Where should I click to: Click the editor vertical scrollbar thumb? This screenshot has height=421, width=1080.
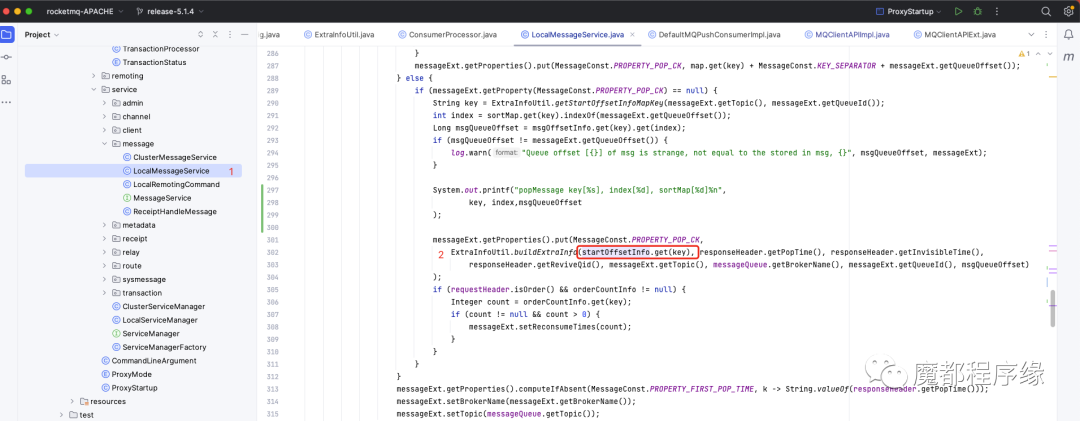pos(1052,308)
